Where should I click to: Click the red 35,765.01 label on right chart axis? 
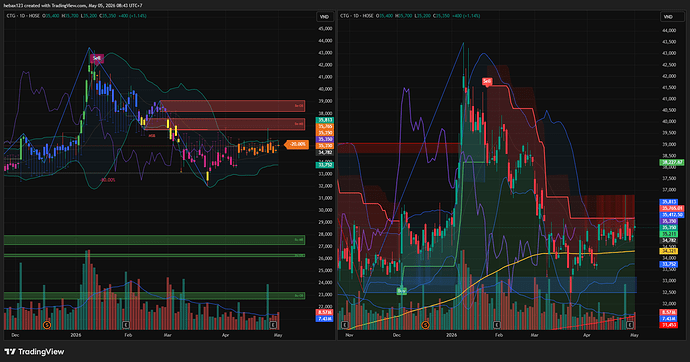(672, 208)
